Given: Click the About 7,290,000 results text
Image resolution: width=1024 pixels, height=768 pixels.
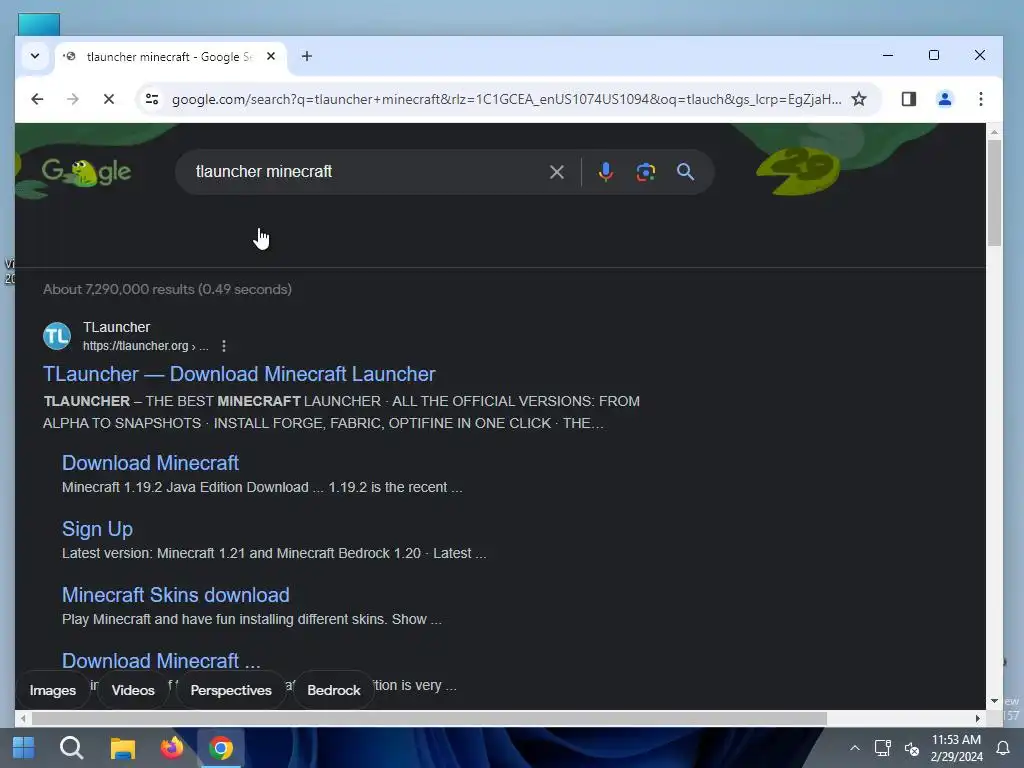Looking at the screenshot, I should tap(167, 289).
